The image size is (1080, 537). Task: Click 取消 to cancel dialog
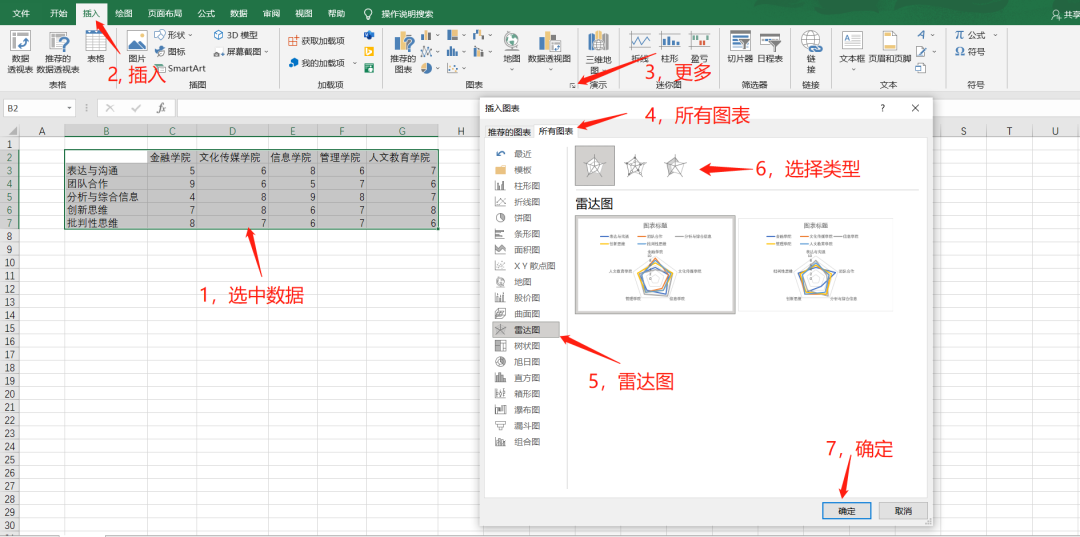[x=903, y=511]
